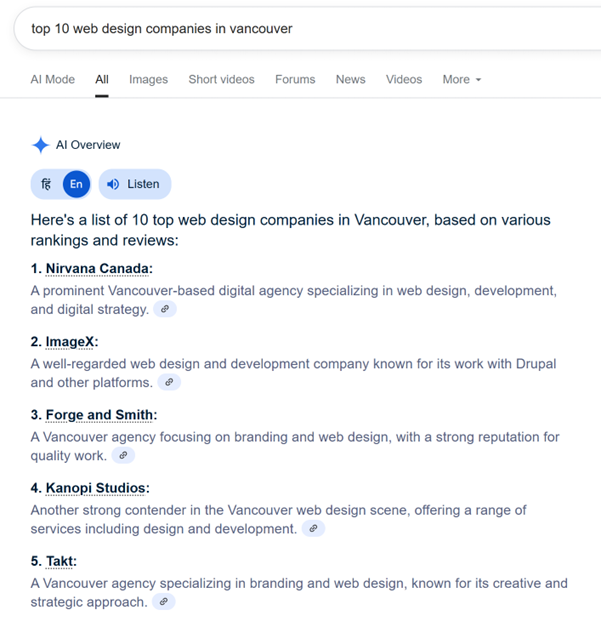Open source link icon after Takt description
This screenshot has height=627, width=601.
click(x=164, y=602)
